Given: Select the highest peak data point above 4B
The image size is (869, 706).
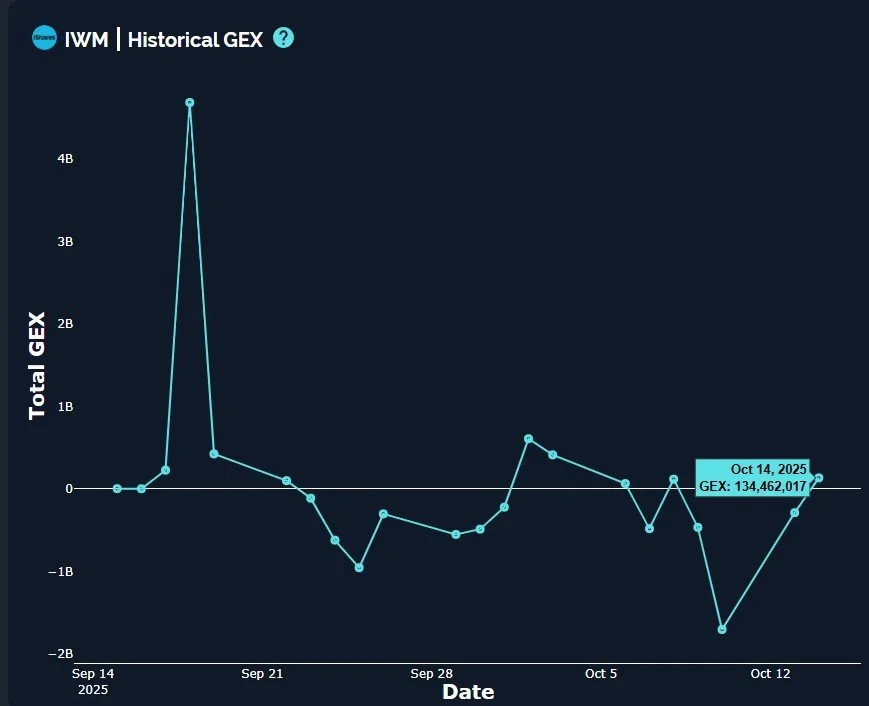Looking at the screenshot, I should tap(190, 103).
